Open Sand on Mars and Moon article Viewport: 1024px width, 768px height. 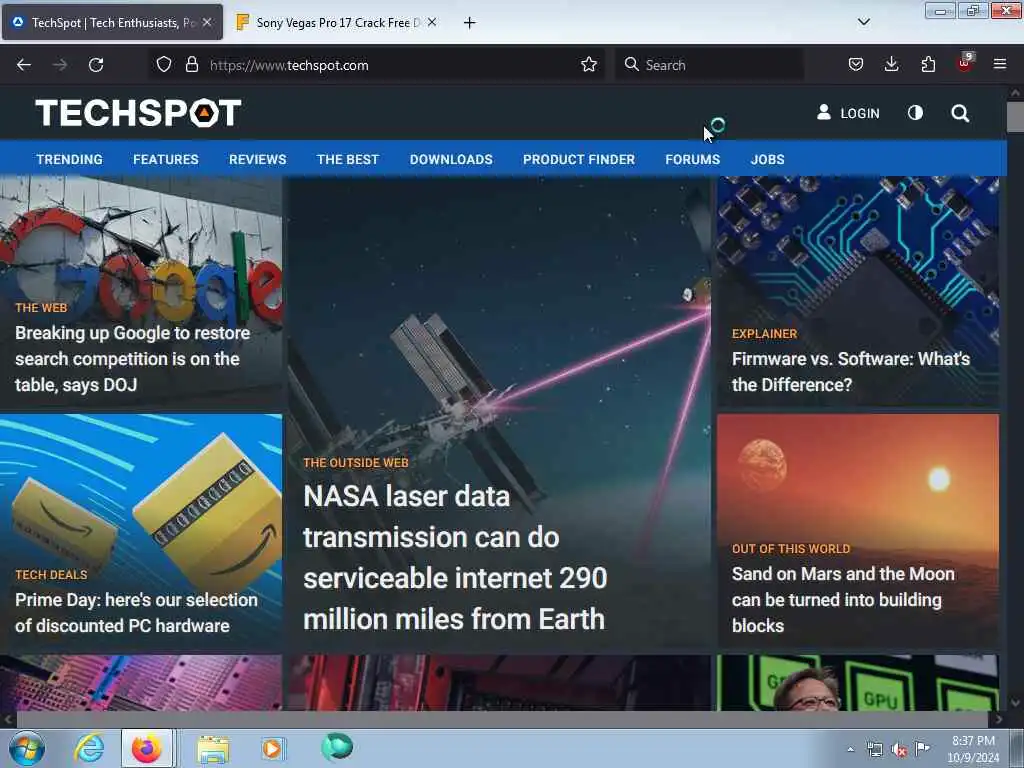pyautogui.click(x=843, y=600)
